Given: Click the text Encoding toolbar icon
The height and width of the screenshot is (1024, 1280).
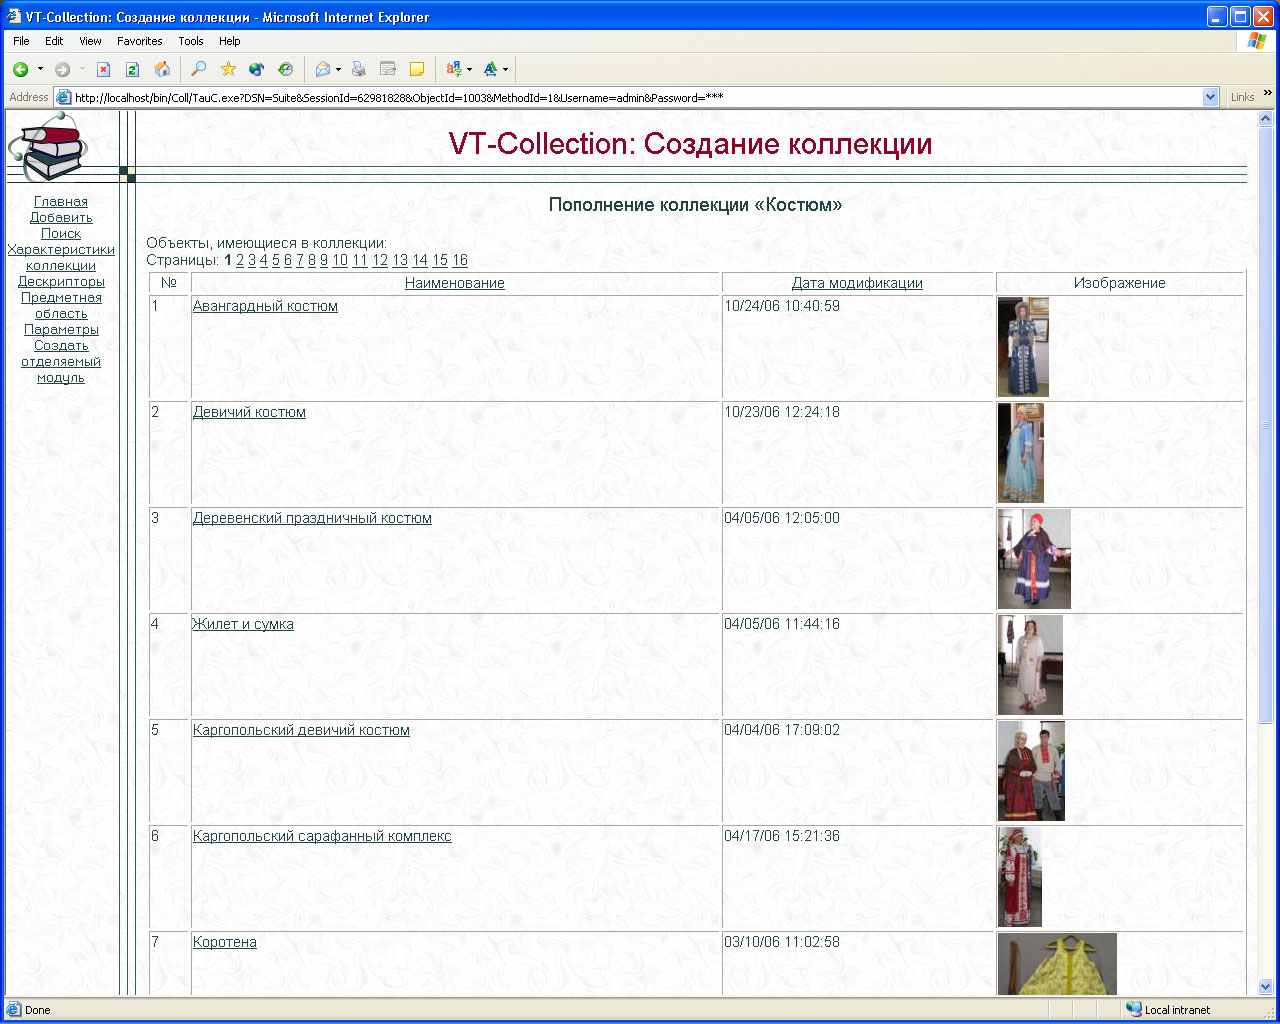Looking at the screenshot, I should (x=490, y=69).
